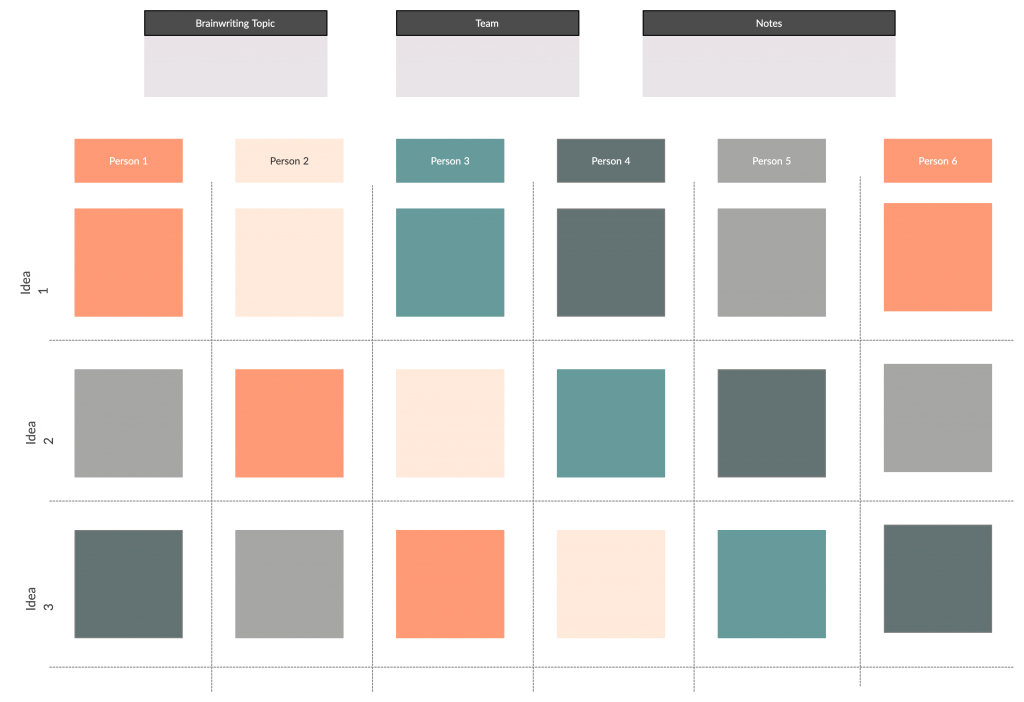Click the teal card in Person 5's Idea 3 cell
The height and width of the screenshot is (702, 1024).
(x=771, y=583)
